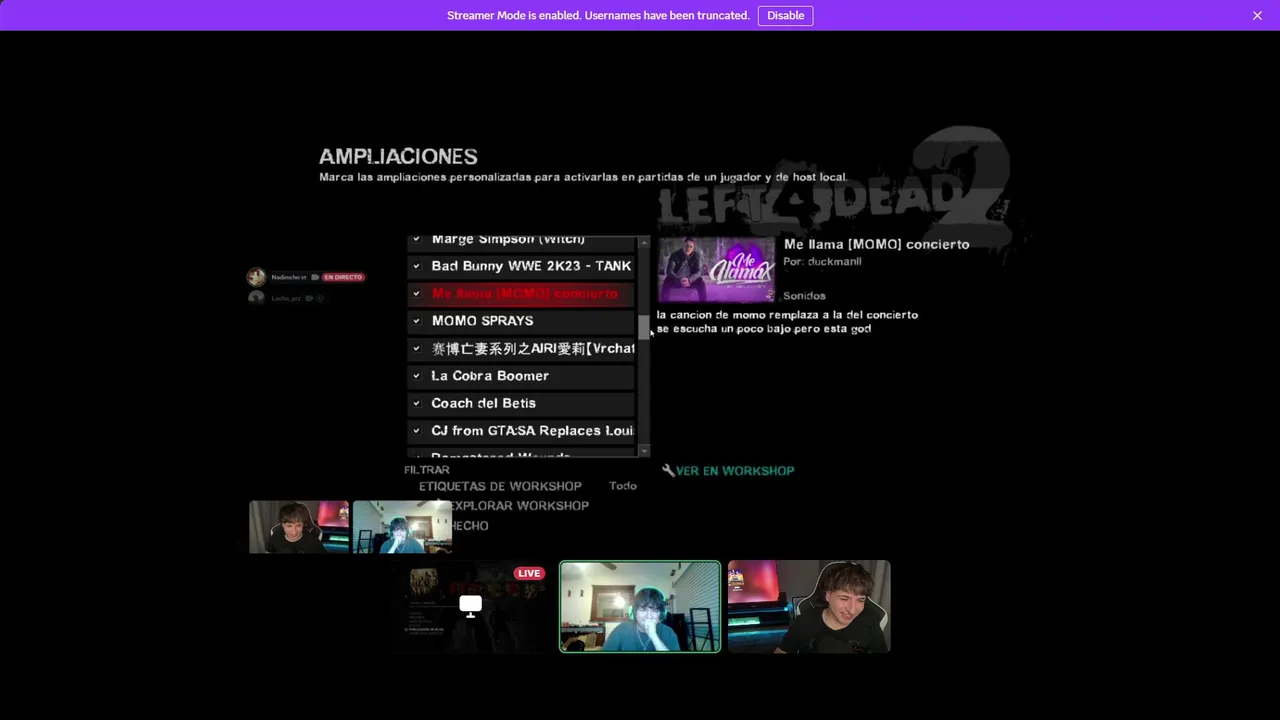Click HECHO to finish
Screen dimensions: 1280x720
(470, 526)
